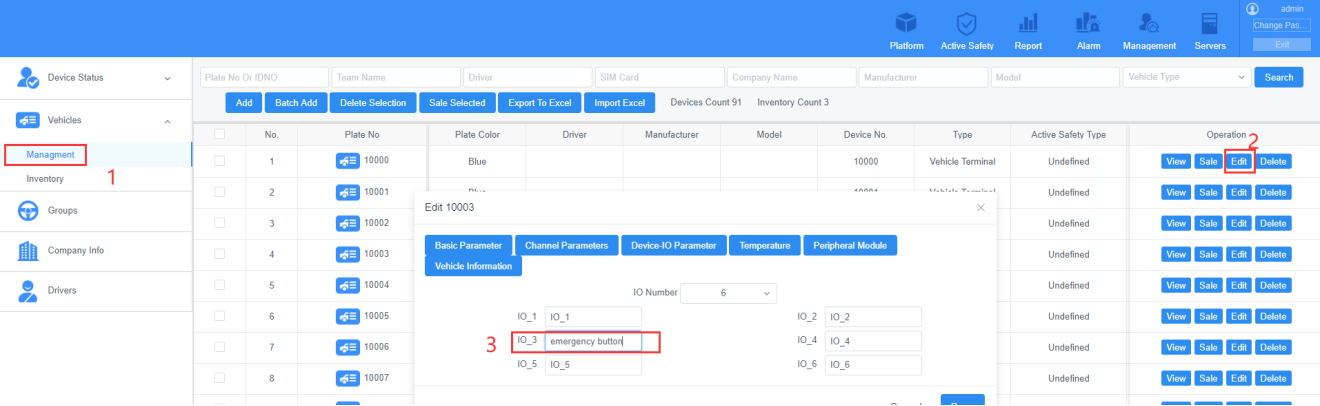Click Sale for row No. 2
Screen dimensions: 1320x406
[x=1208, y=192]
